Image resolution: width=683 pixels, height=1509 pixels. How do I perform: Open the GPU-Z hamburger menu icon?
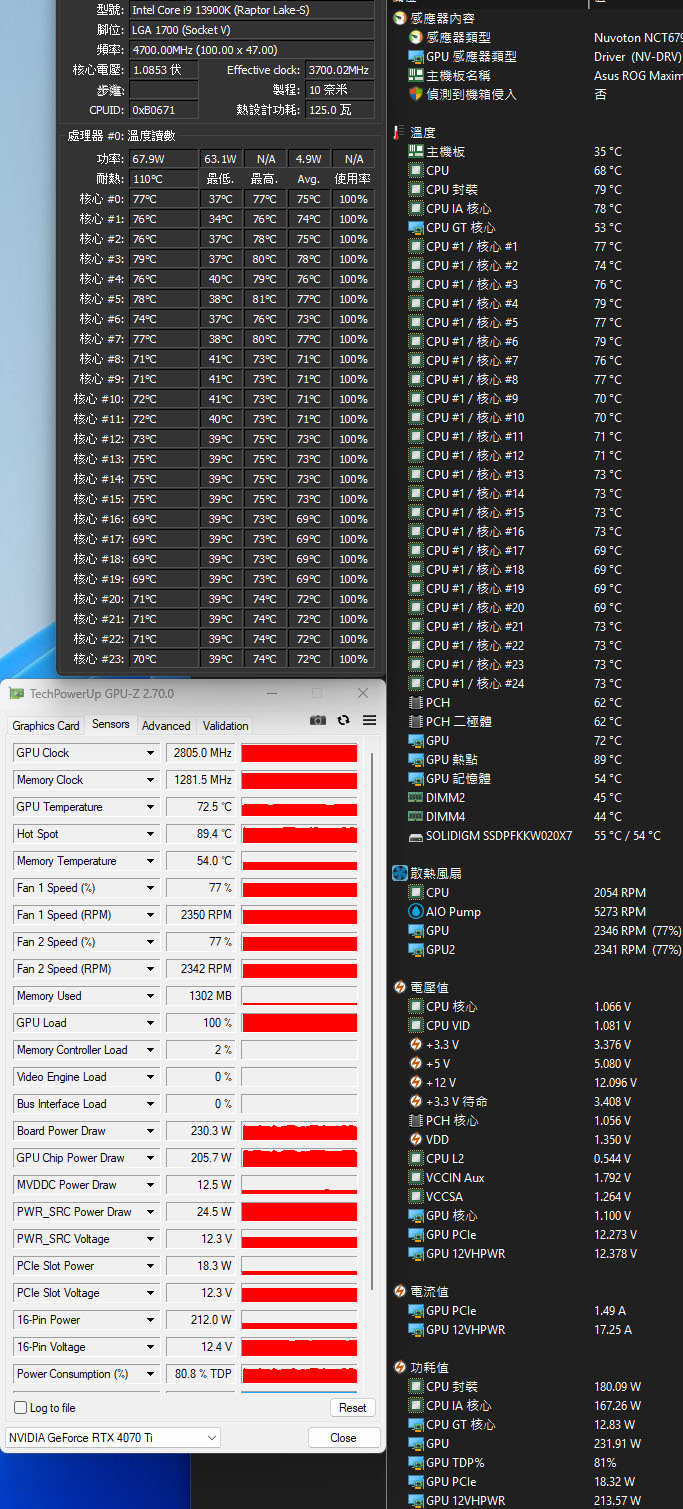coord(370,720)
